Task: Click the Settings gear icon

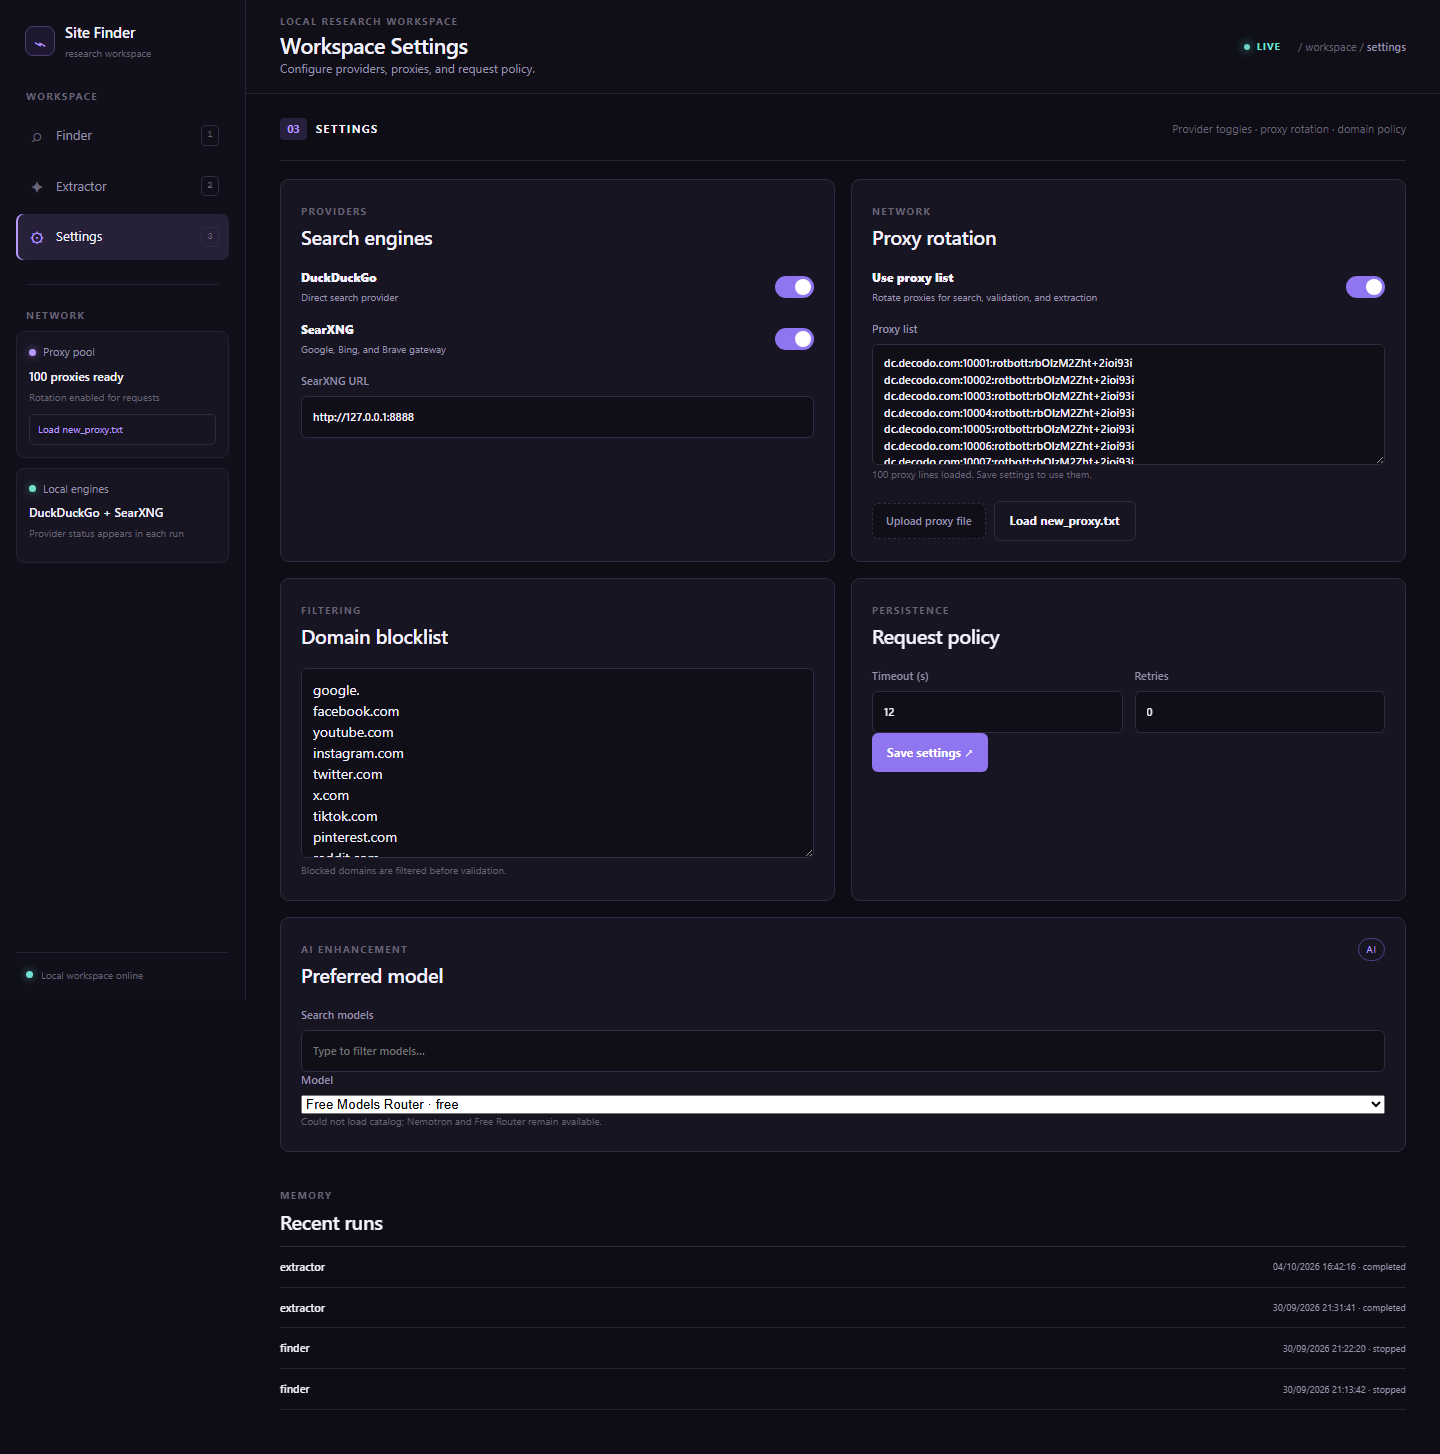Action: (37, 237)
